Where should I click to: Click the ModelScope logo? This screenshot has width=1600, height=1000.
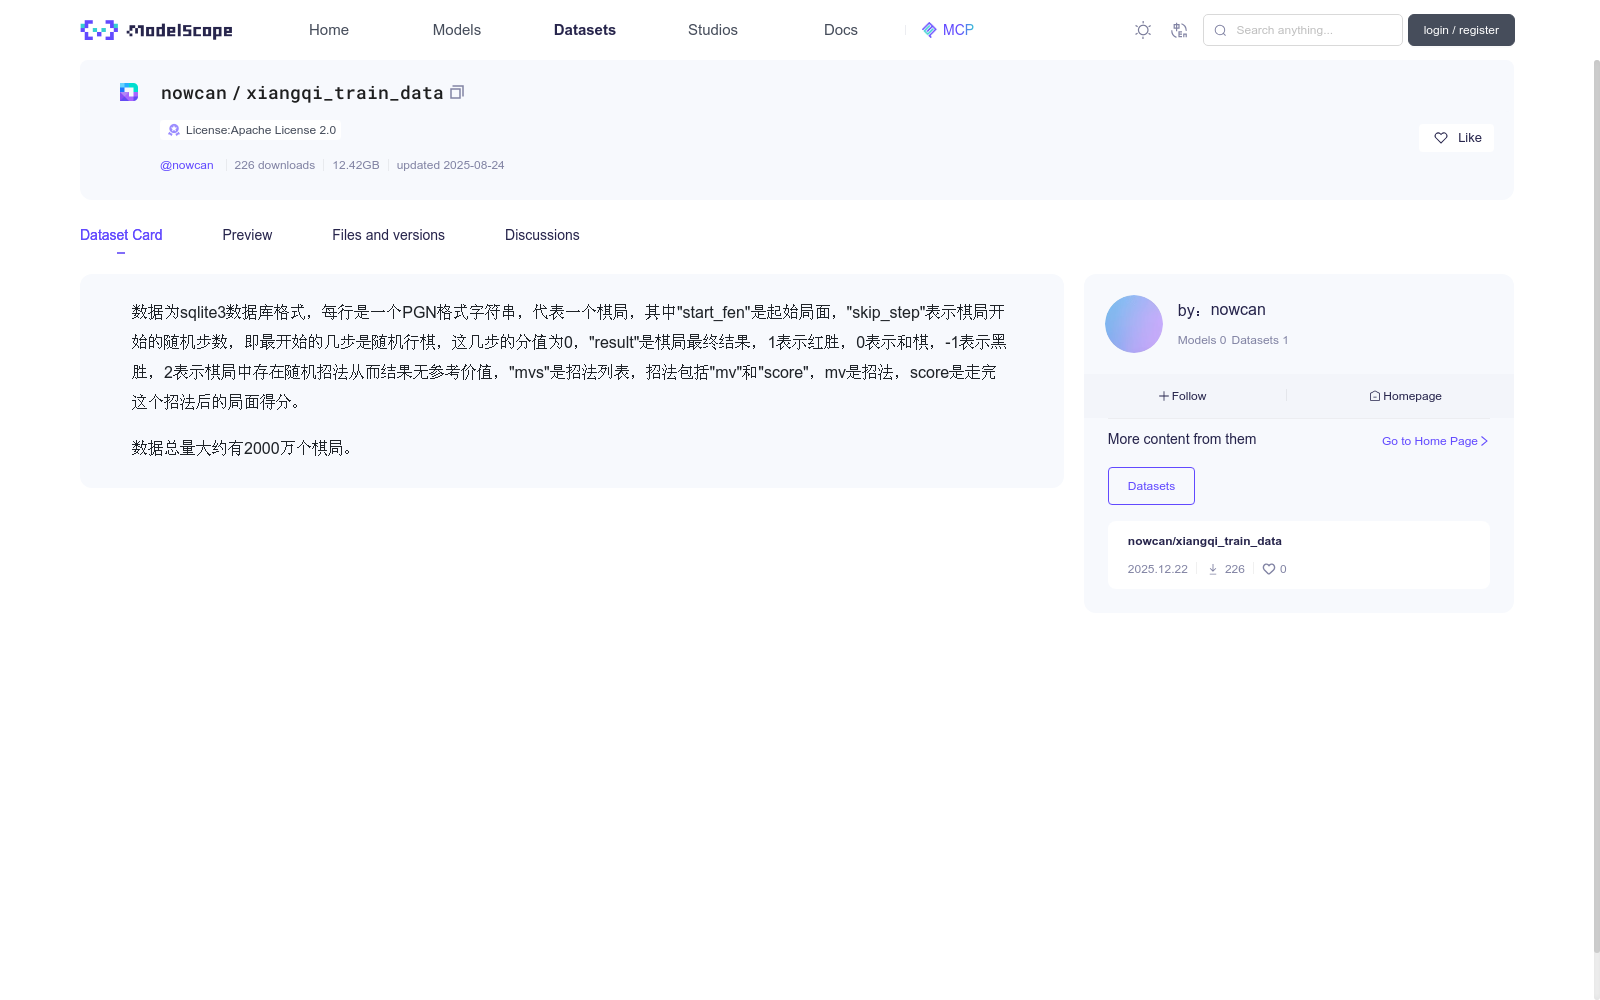tap(155, 30)
